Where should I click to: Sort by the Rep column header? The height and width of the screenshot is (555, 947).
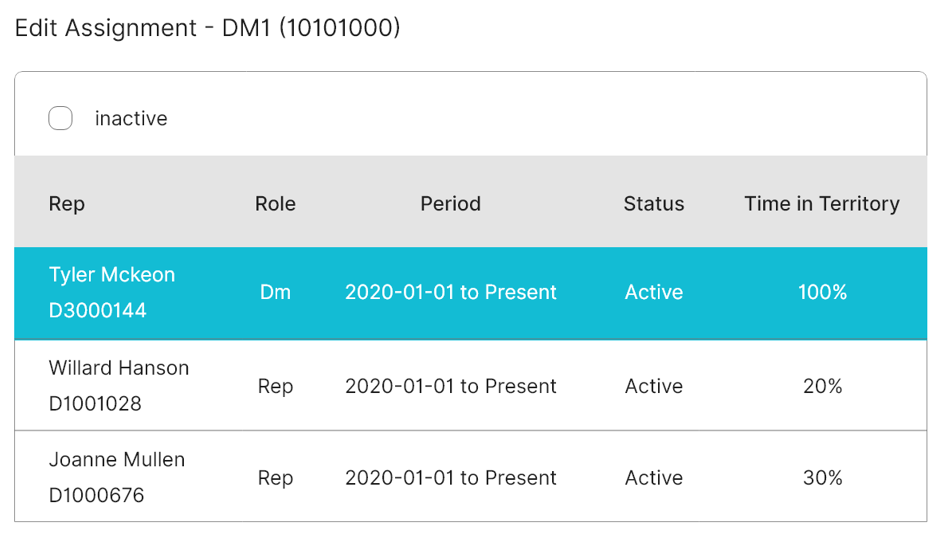(67, 204)
